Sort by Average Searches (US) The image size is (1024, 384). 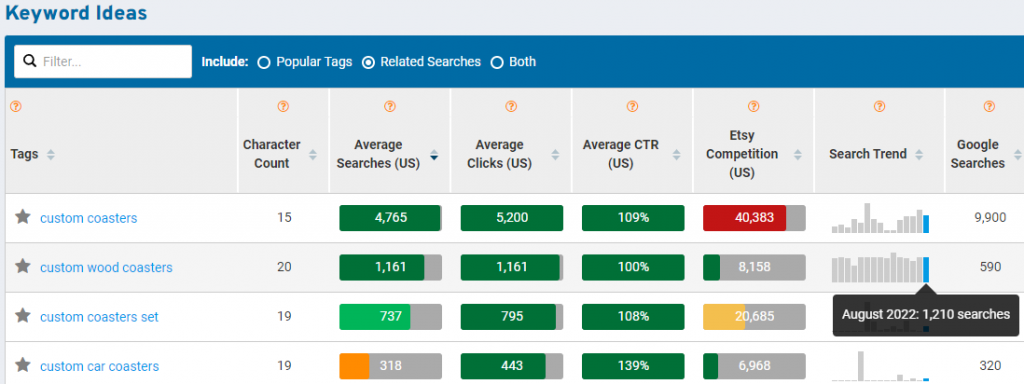click(434, 155)
